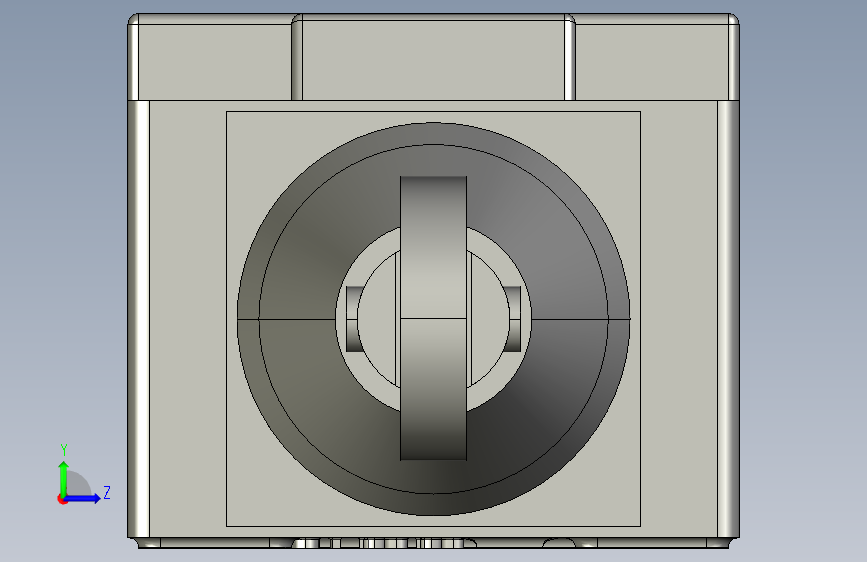Select the top center raised block of the housing

434,58
